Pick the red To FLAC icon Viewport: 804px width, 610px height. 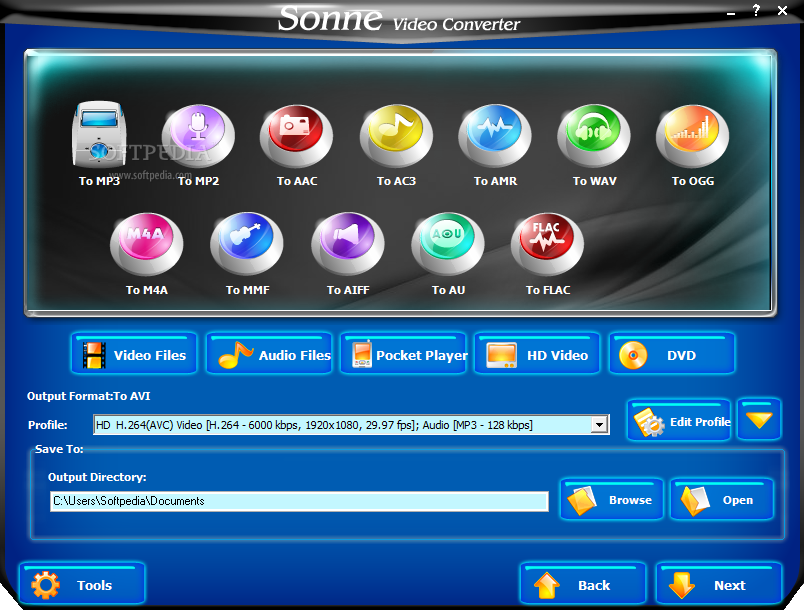(x=547, y=245)
